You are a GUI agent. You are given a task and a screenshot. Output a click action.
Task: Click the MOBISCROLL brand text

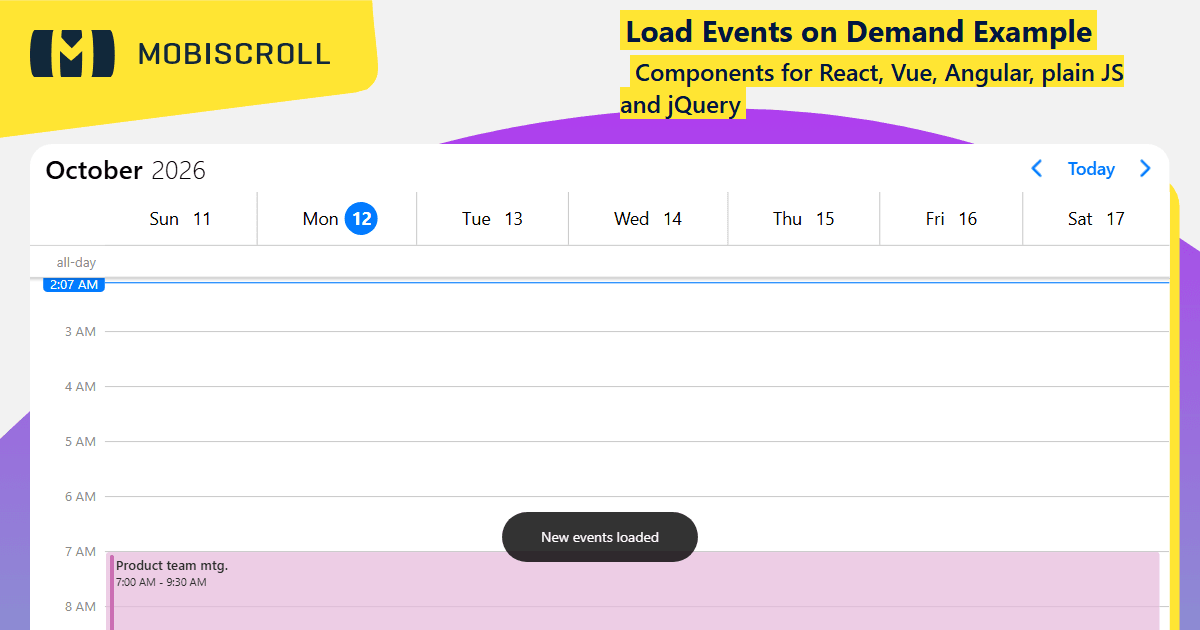click(x=234, y=54)
